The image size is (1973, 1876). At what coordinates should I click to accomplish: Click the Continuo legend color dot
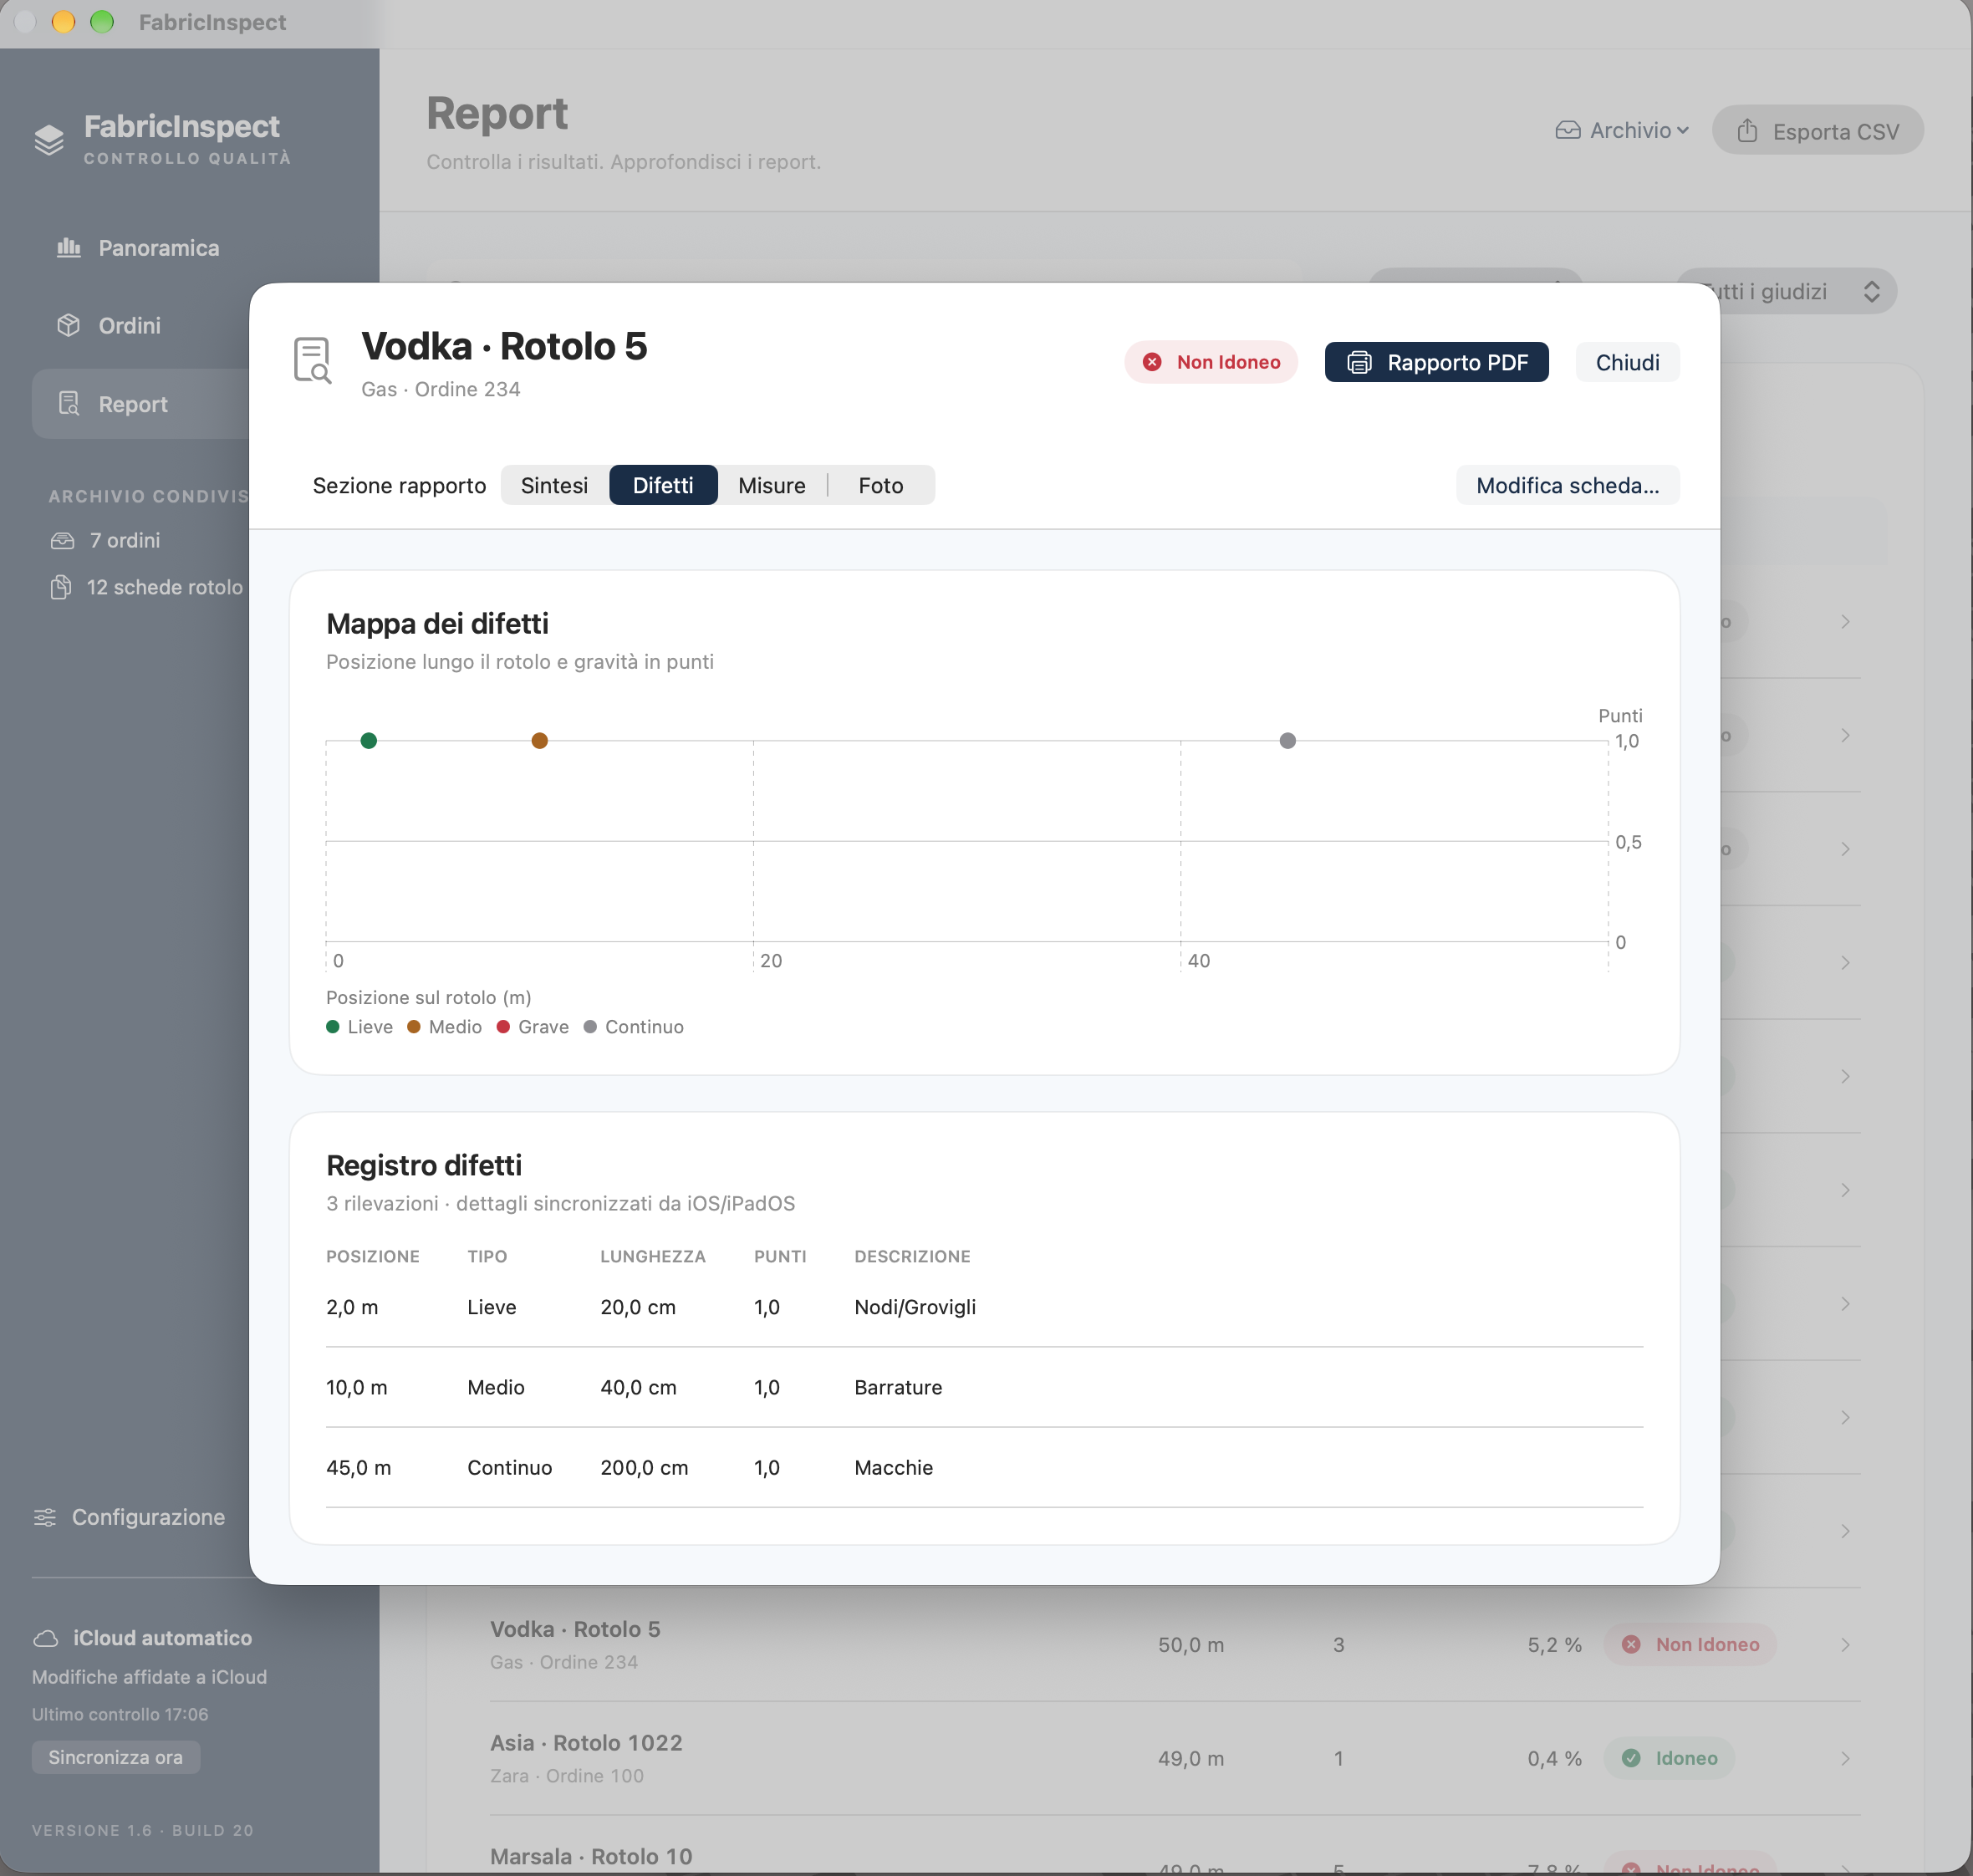click(x=590, y=1027)
